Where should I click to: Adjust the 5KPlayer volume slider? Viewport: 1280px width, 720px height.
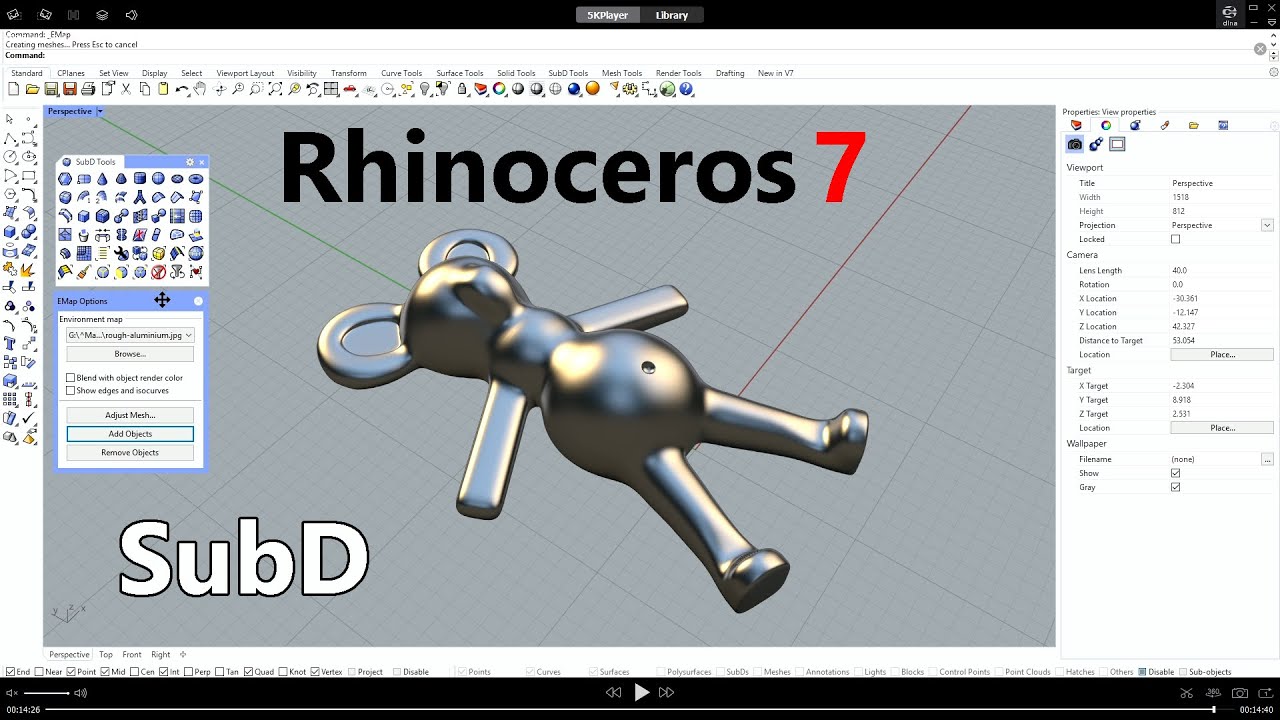pyautogui.click(x=47, y=693)
